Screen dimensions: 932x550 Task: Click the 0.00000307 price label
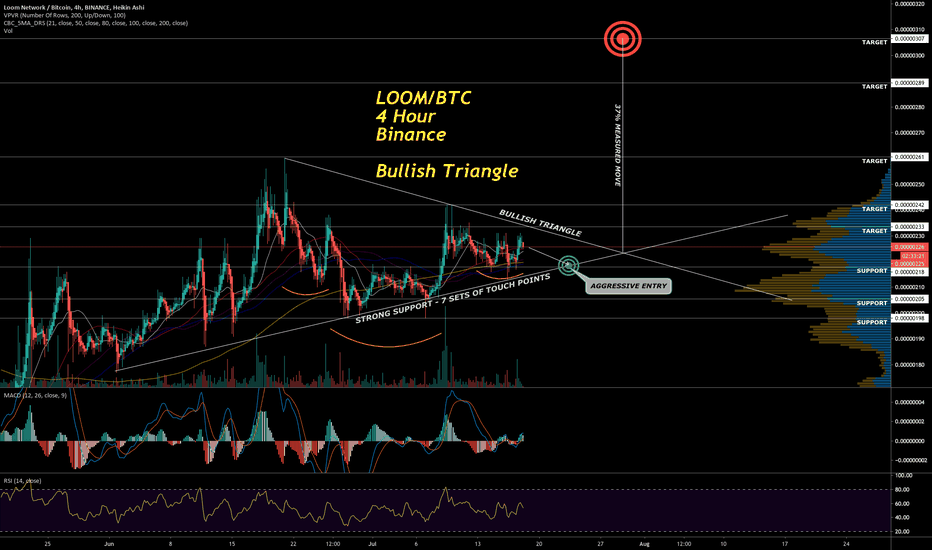click(909, 39)
